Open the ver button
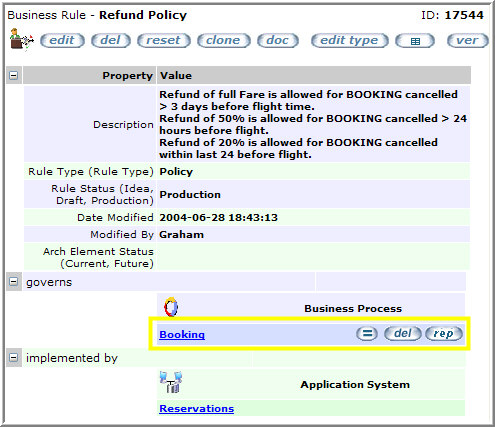 click(467, 40)
